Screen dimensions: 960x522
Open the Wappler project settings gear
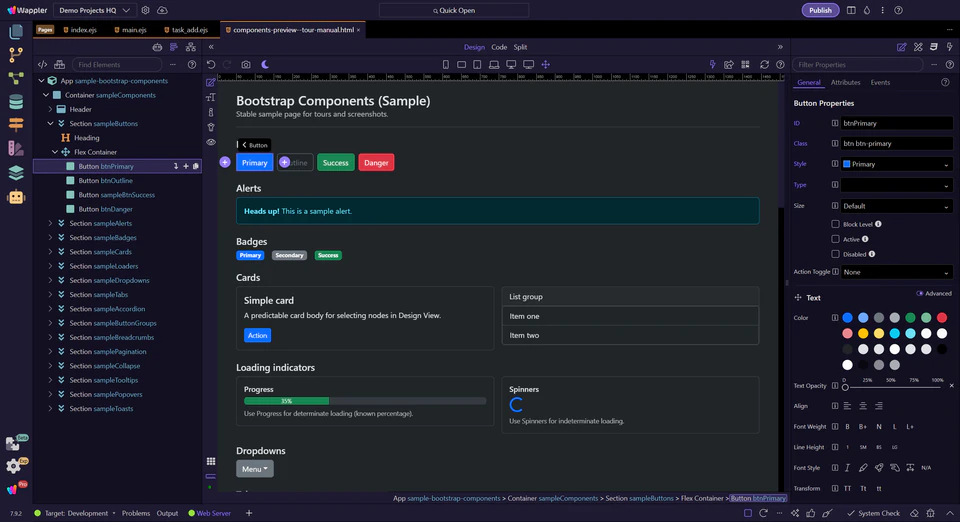145,10
